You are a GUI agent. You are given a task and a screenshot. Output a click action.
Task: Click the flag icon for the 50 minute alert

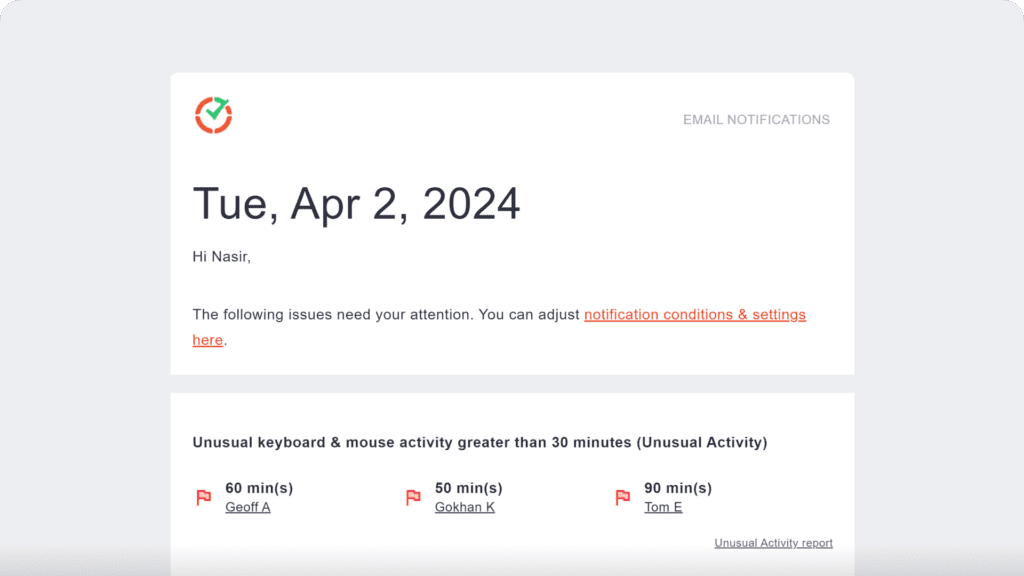tap(412, 496)
